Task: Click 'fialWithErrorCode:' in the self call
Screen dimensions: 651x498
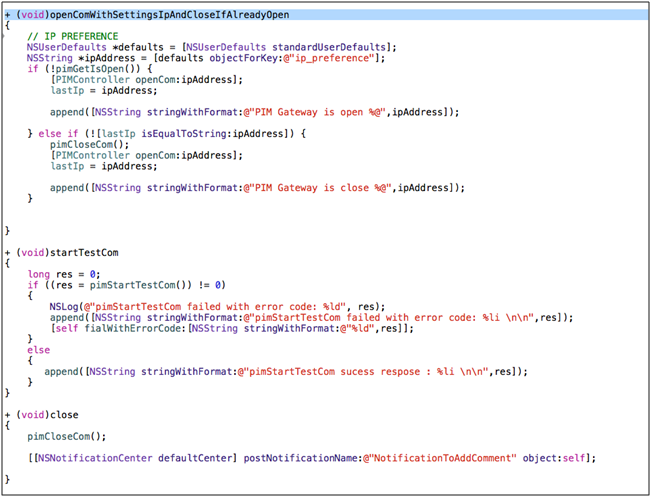Action: tap(135, 328)
